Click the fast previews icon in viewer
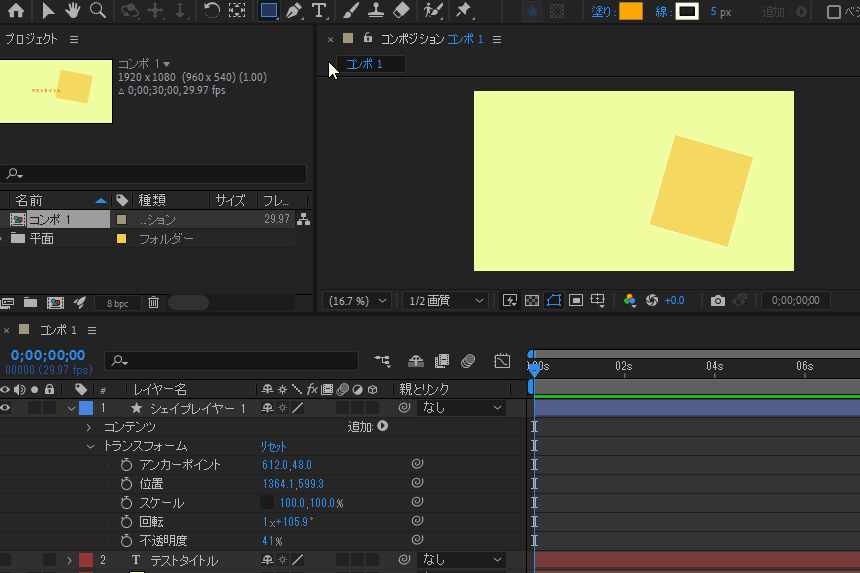Screen dimensions: 860x573 click(x=510, y=300)
